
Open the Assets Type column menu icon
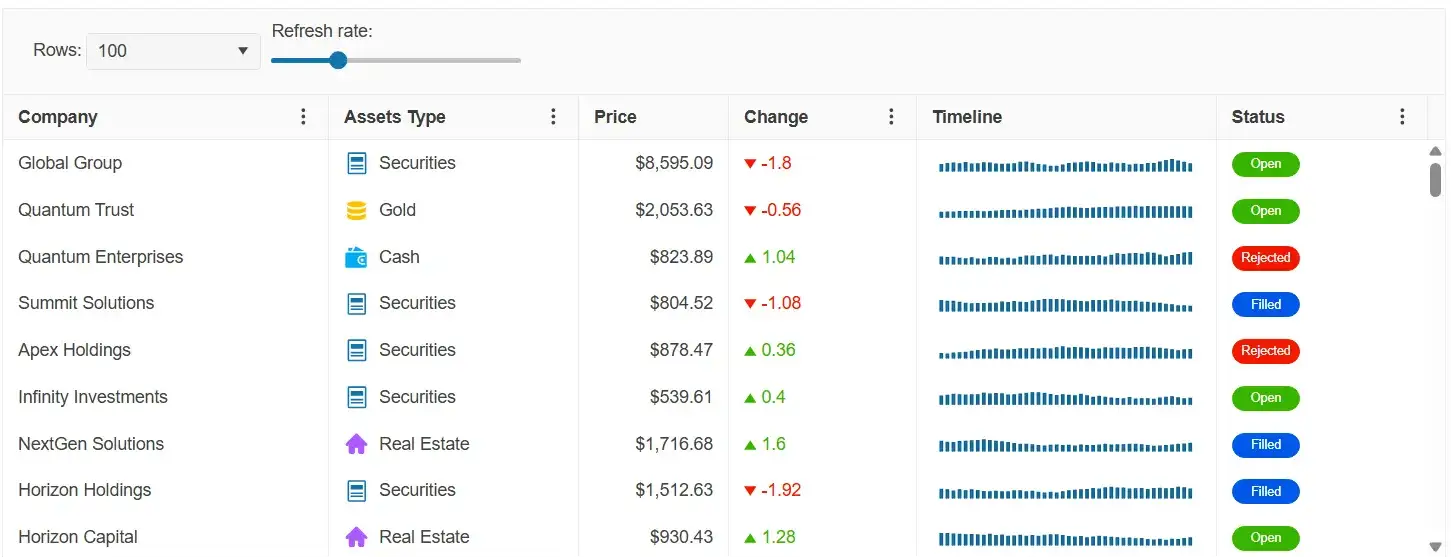pyautogui.click(x=554, y=117)
